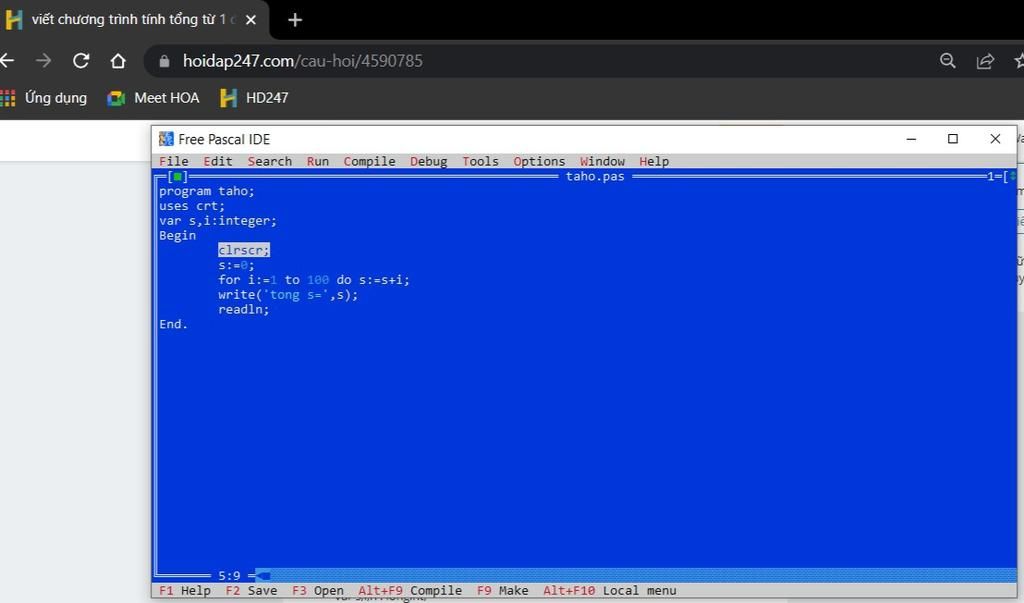
Task: Click the 'Begin' keyword line
Action: pos(177,235)
